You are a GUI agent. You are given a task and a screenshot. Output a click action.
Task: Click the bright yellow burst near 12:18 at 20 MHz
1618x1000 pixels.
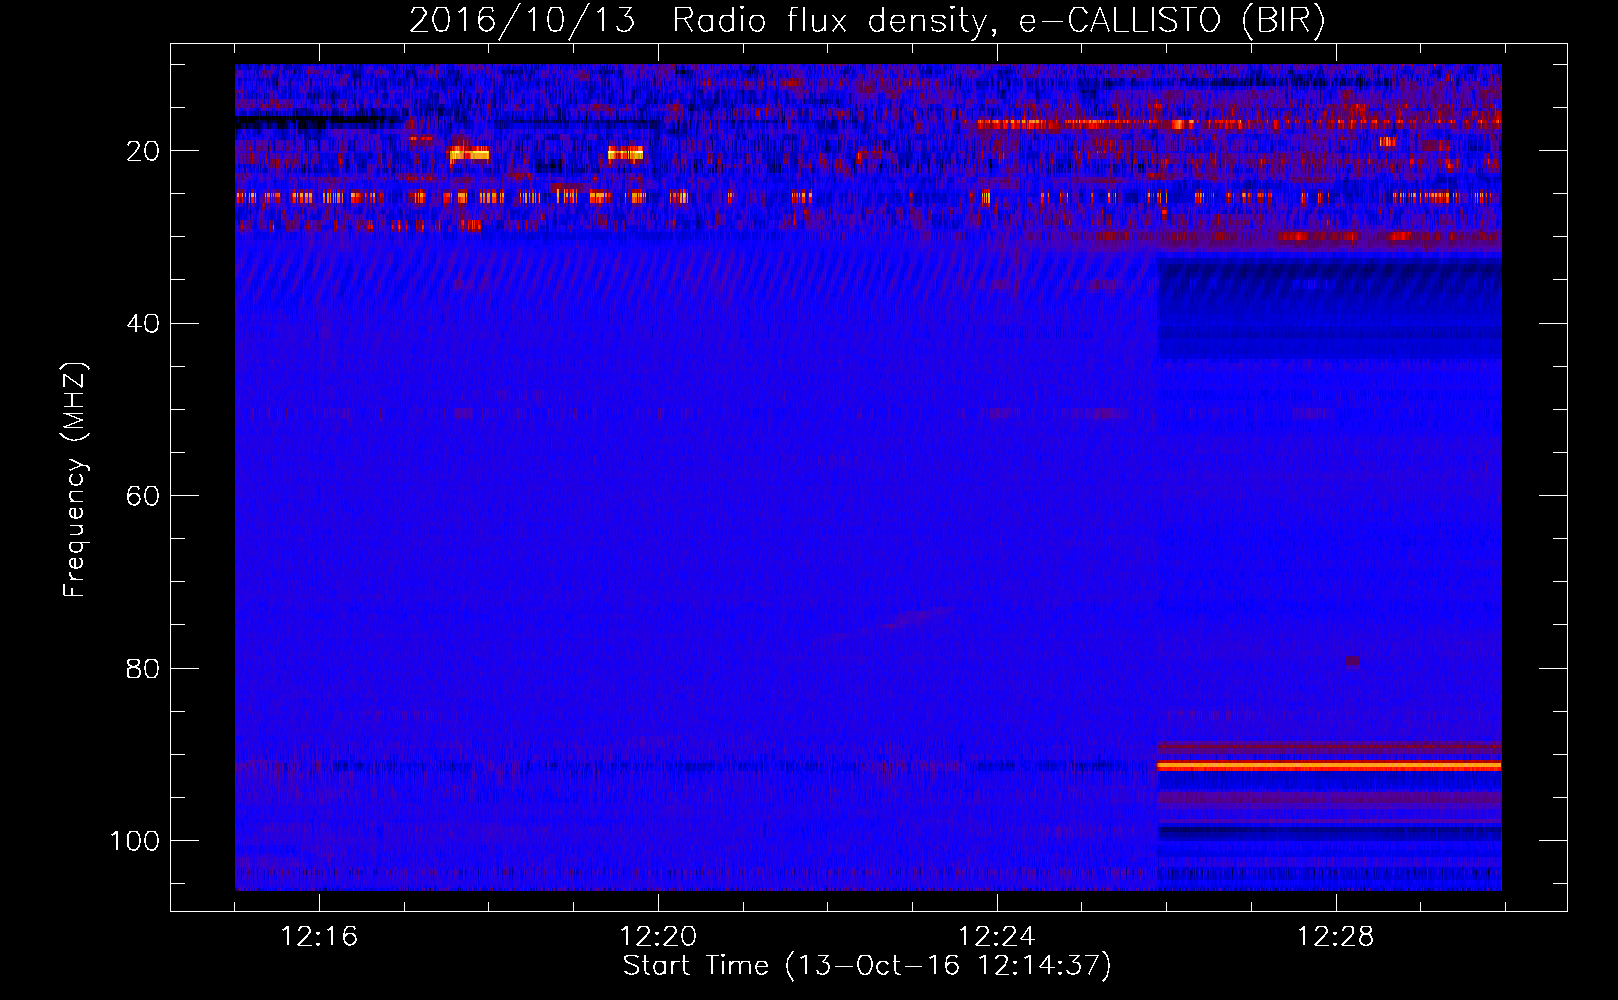tap(469, 154)
